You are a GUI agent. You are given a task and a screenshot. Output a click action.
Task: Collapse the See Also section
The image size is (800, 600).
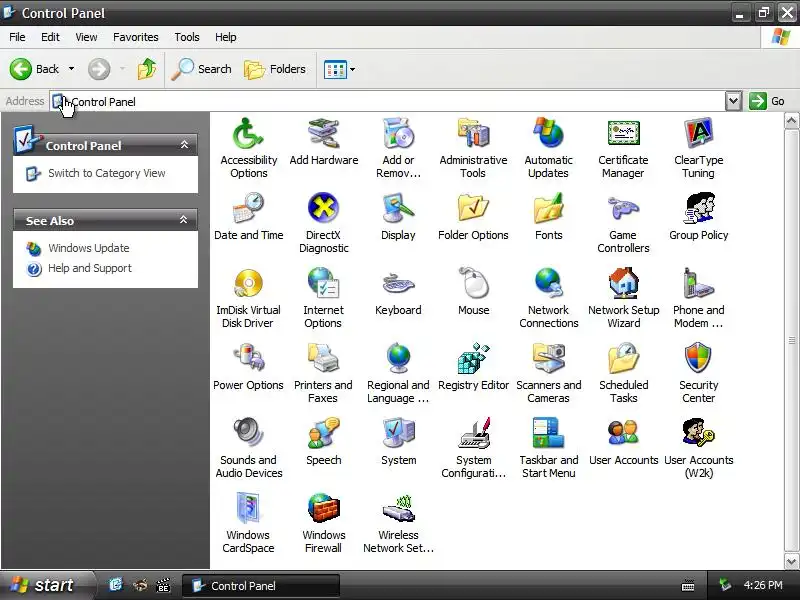coord(184,220)
